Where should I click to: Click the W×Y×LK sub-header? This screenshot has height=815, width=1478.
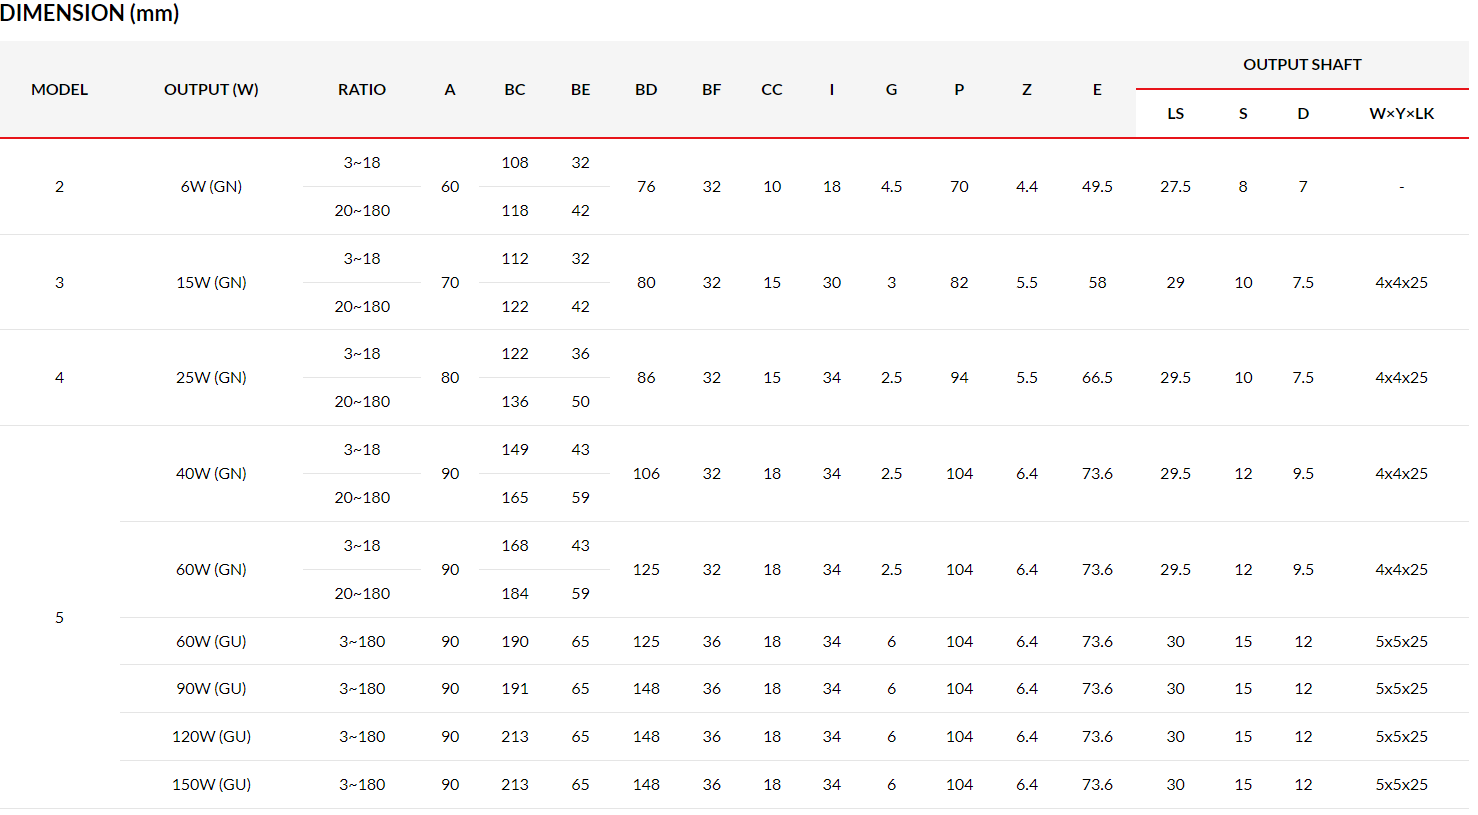pyautogui.click(x=1401, y=113)
